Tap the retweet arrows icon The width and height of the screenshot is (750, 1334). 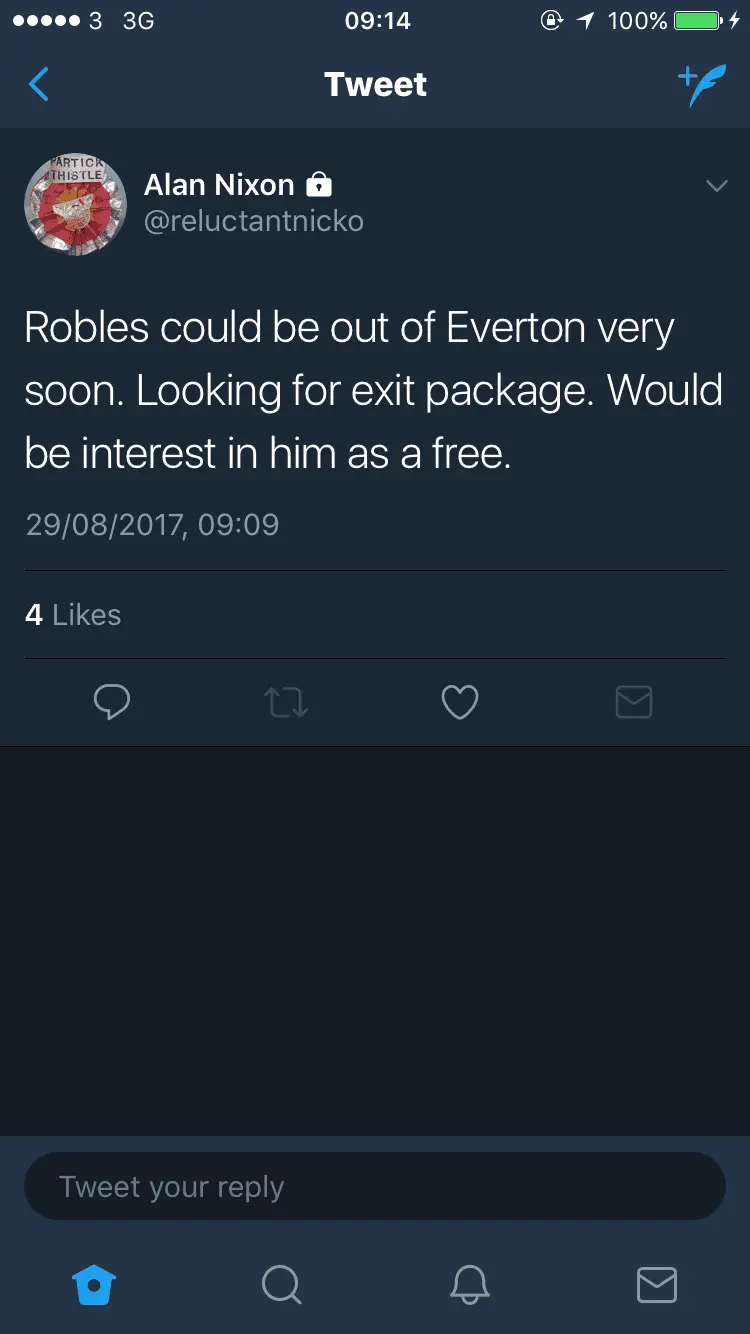[x=286, y=702]
